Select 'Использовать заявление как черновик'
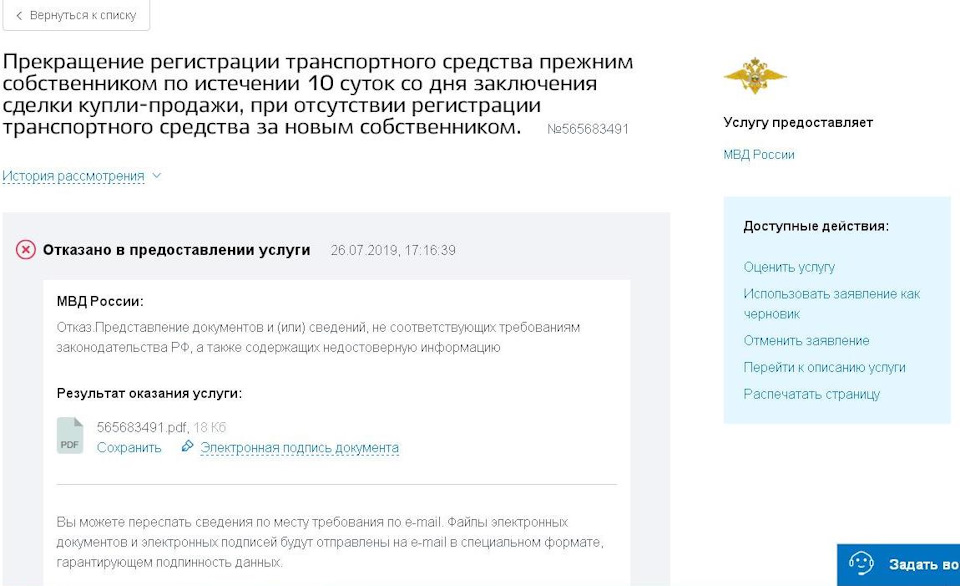 831,304
